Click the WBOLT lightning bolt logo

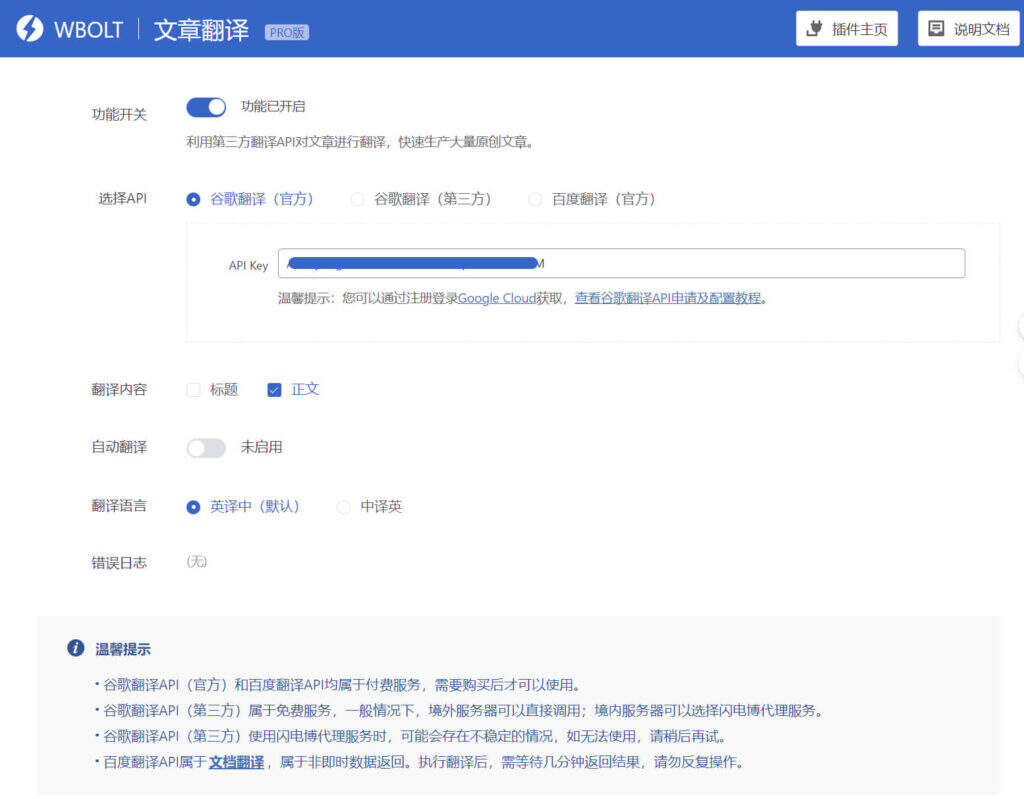tap(30, 29)
